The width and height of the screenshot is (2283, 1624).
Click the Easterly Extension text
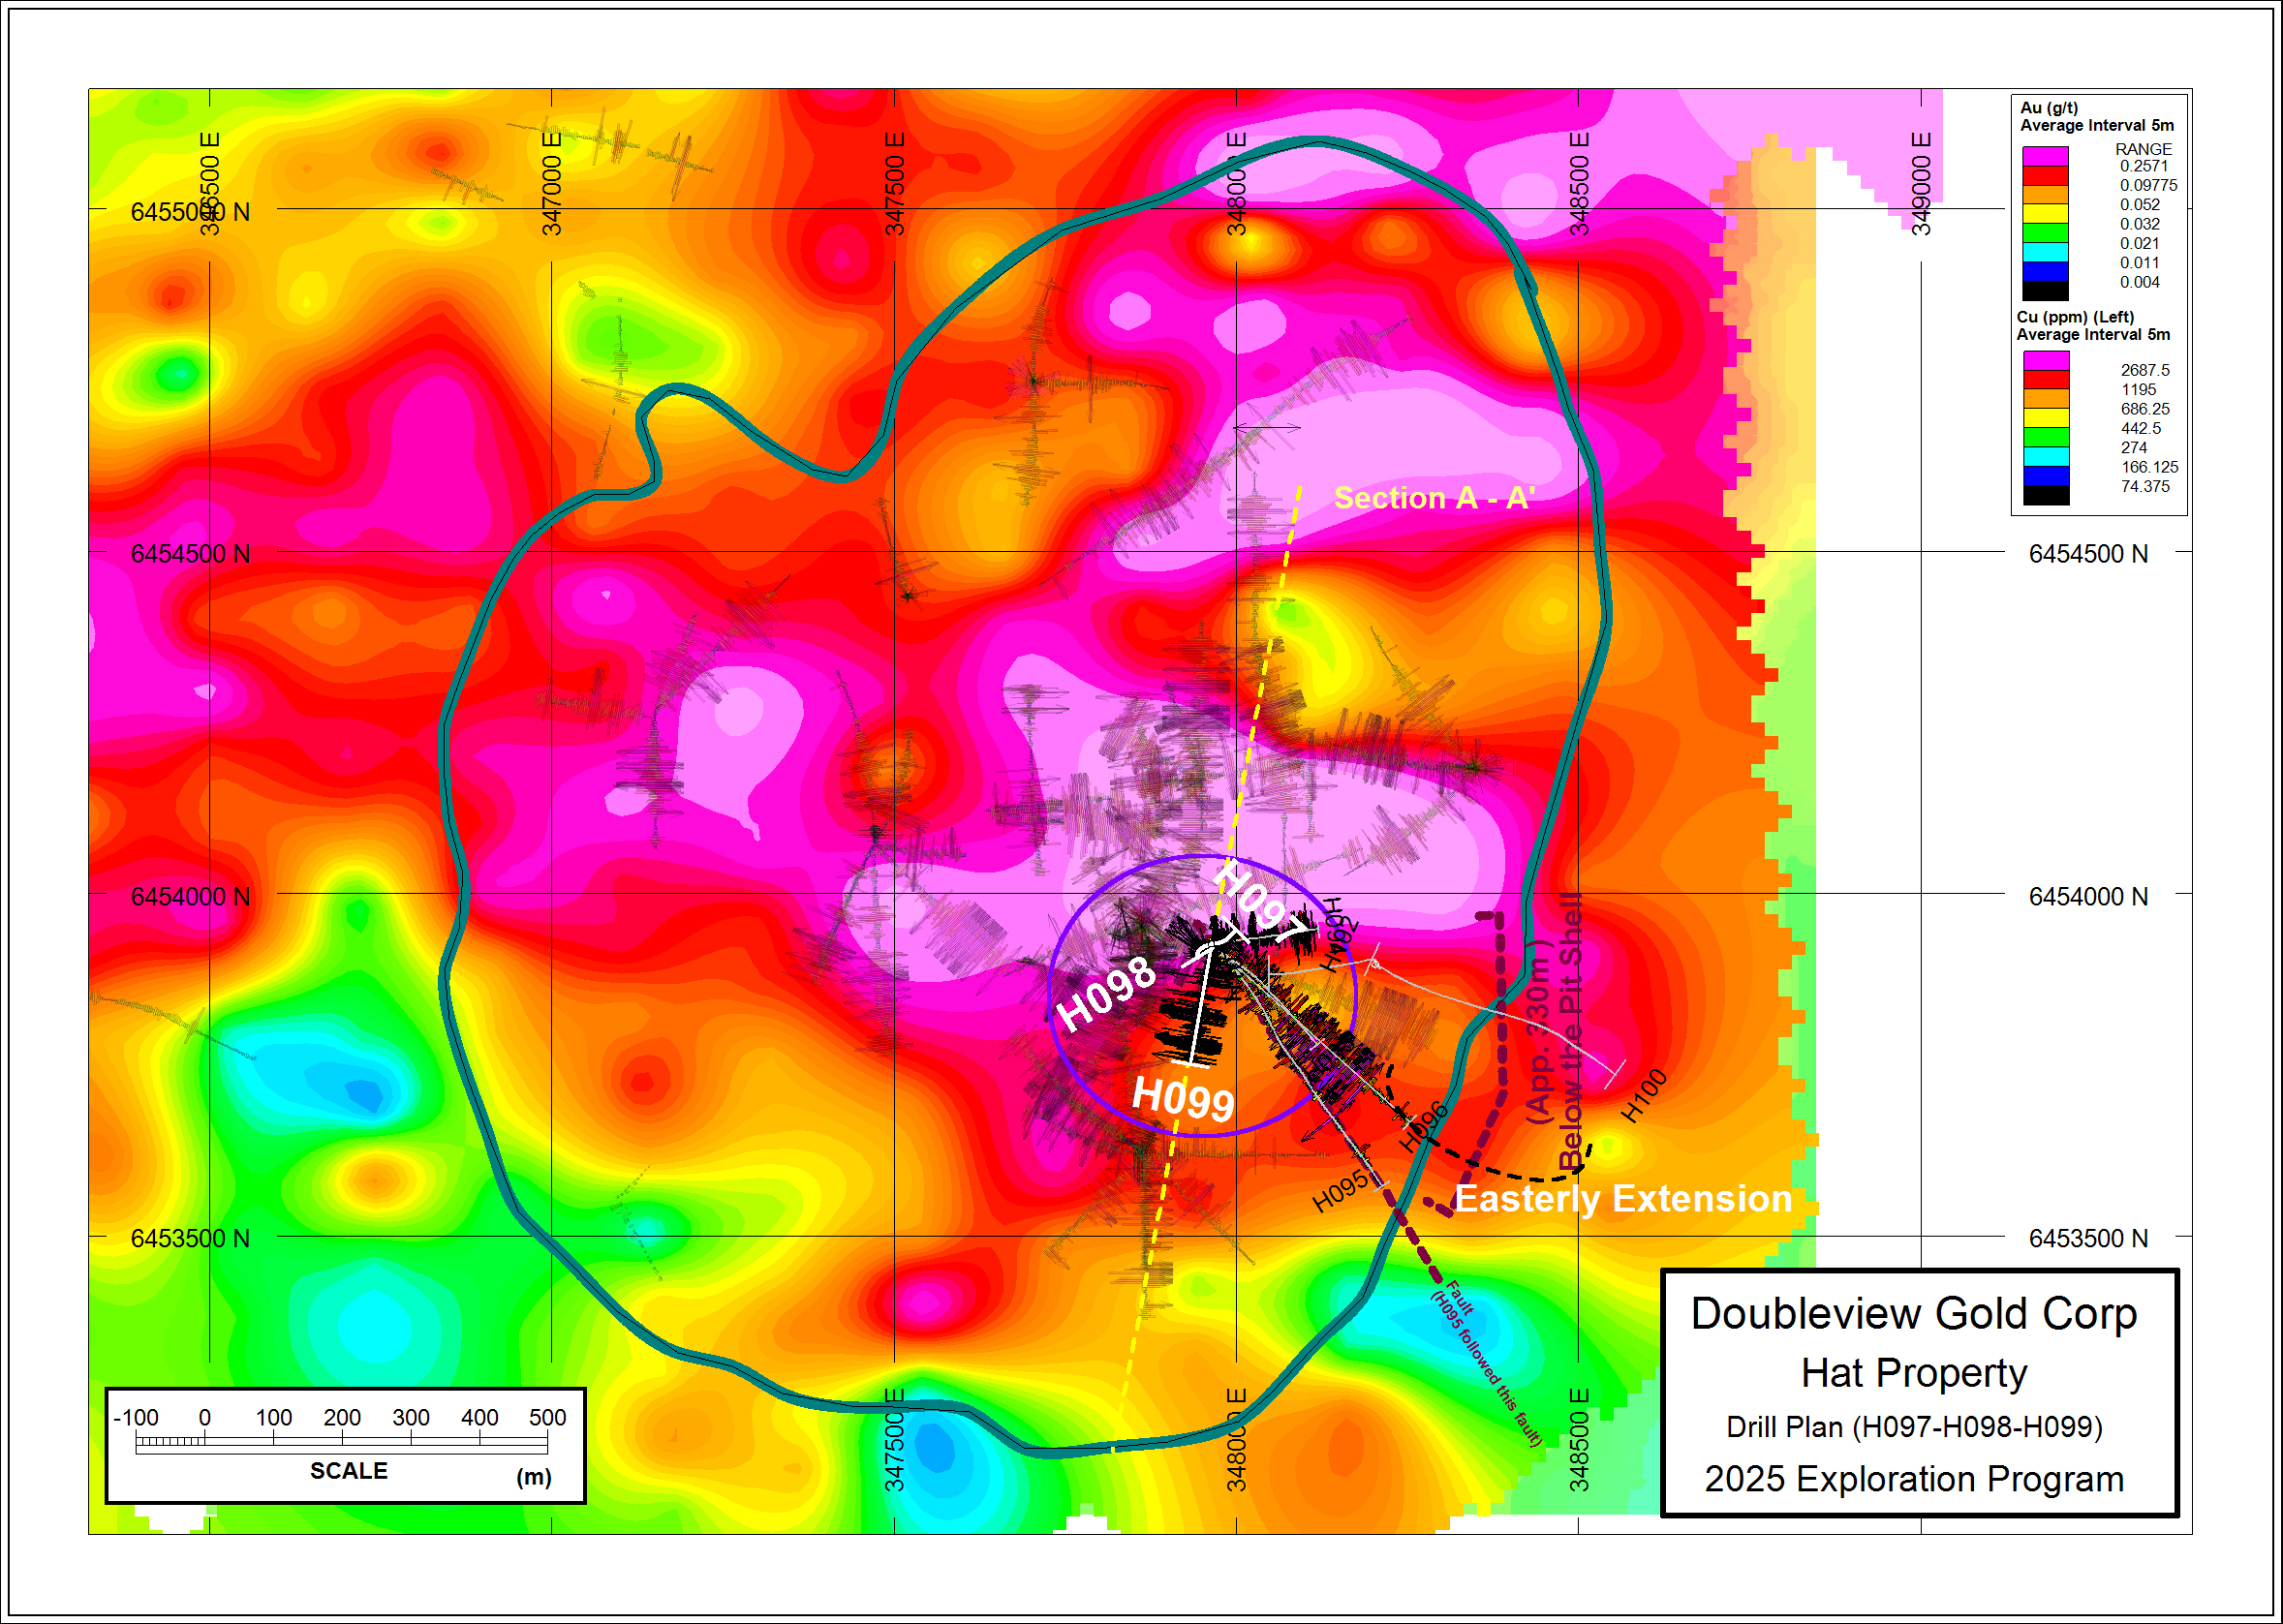click(1622, 1198)
